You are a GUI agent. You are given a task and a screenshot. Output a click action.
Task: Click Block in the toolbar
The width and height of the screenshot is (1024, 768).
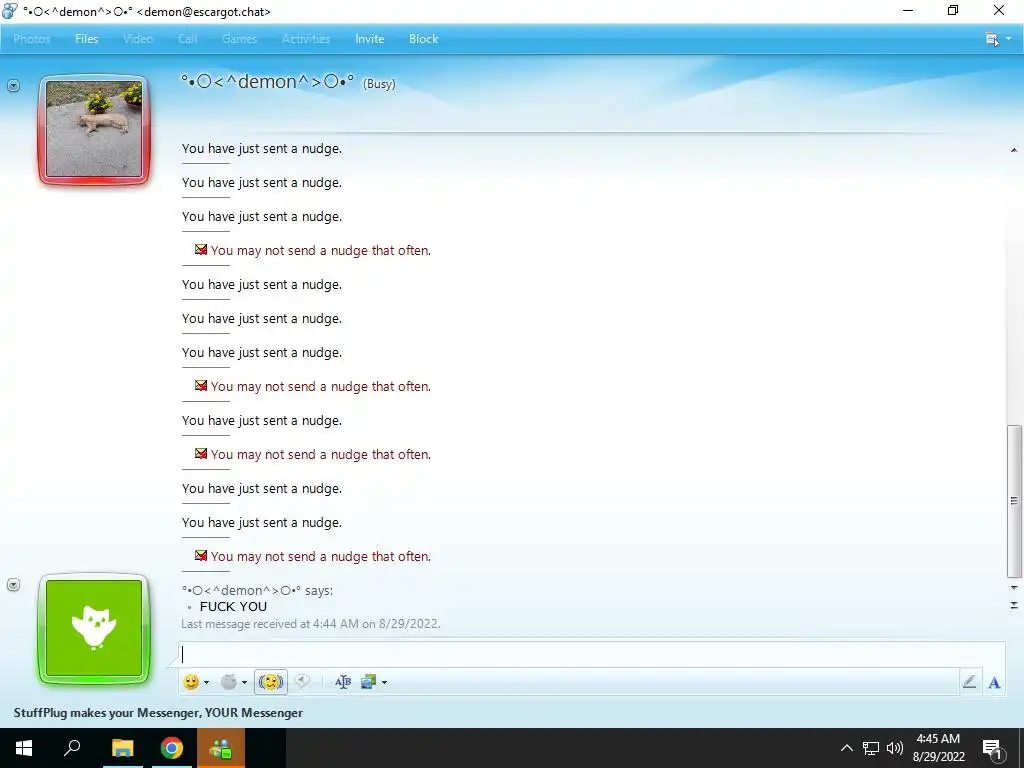423,39
